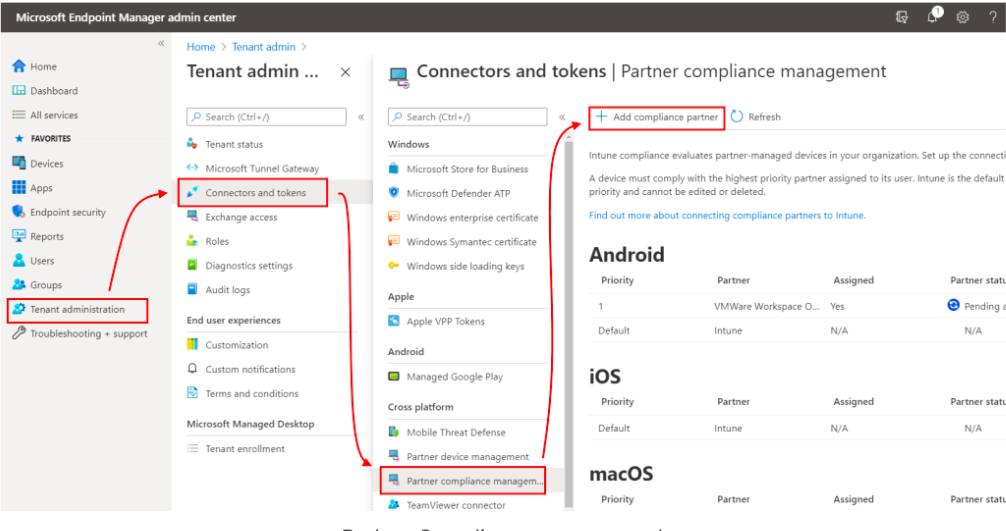
Task: Click the Pending status for VMWare
Action: coord(976,306)
